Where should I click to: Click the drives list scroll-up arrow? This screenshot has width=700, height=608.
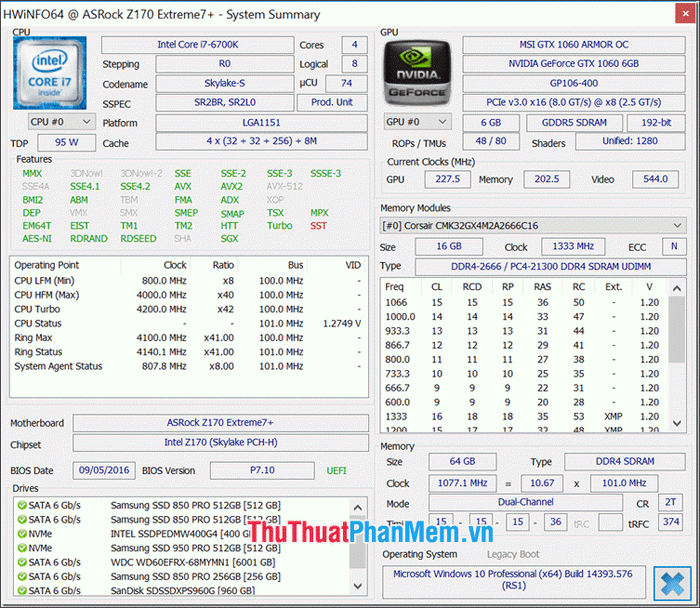358,508
